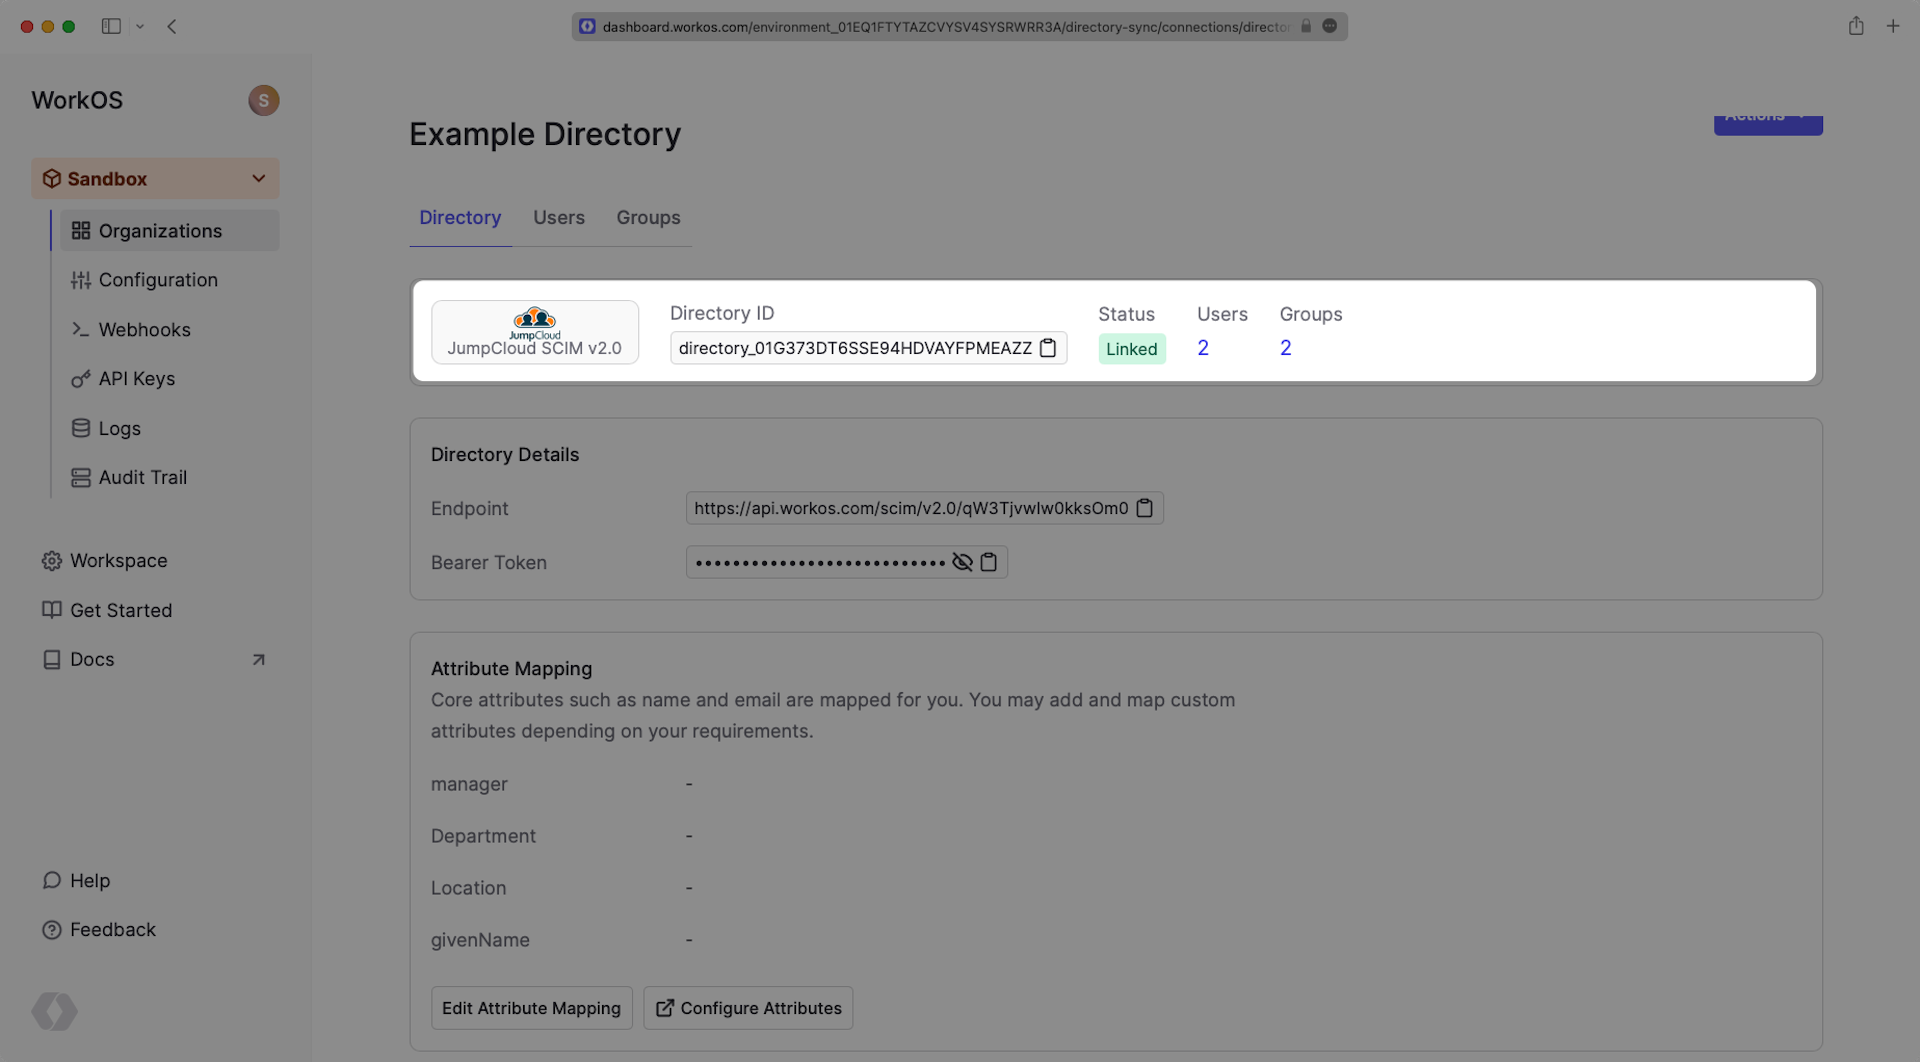Expand the sidebar toggle chevron menu
1920x1062 pixels.
pos(140,27)
